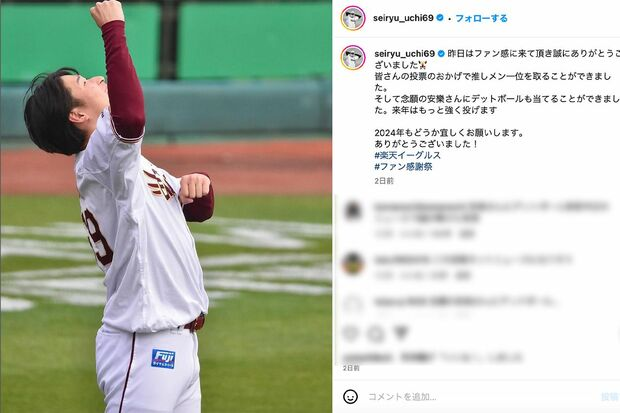620x413 pixels.
Task: Click the 2日前 timestamp under caption
Action: click(x=384, y=181)
